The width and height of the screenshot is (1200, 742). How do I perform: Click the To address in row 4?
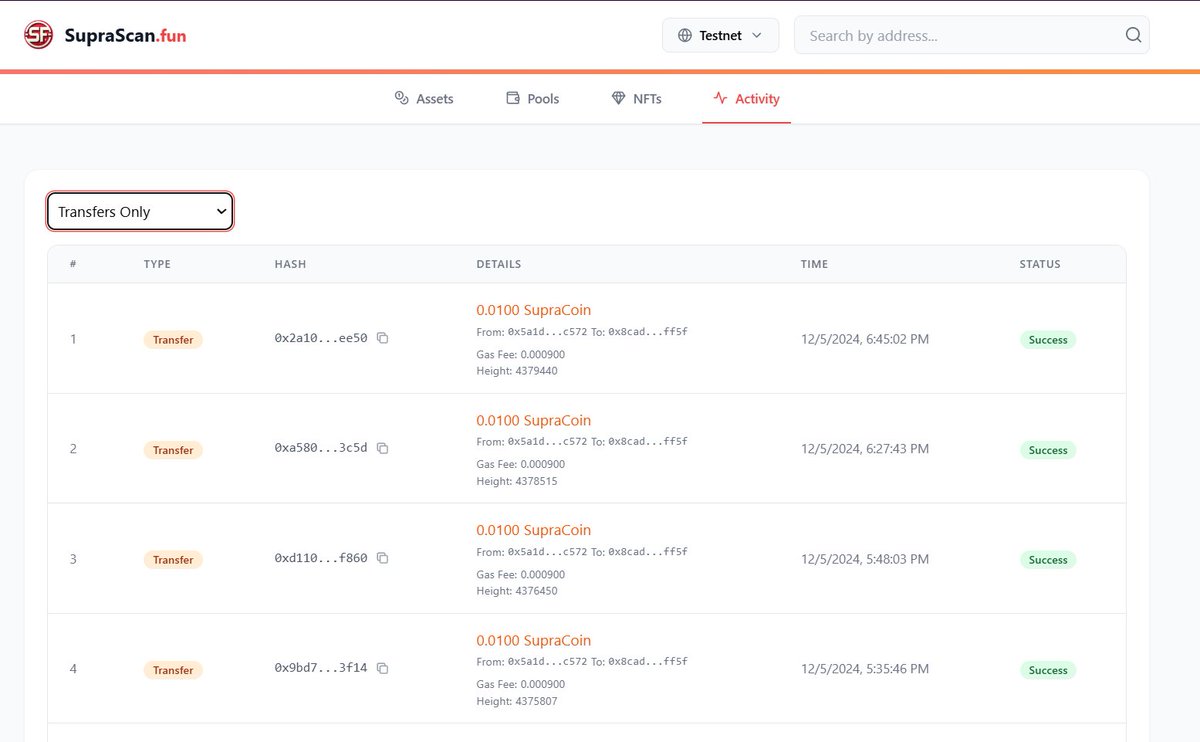[x=647, y=662]
